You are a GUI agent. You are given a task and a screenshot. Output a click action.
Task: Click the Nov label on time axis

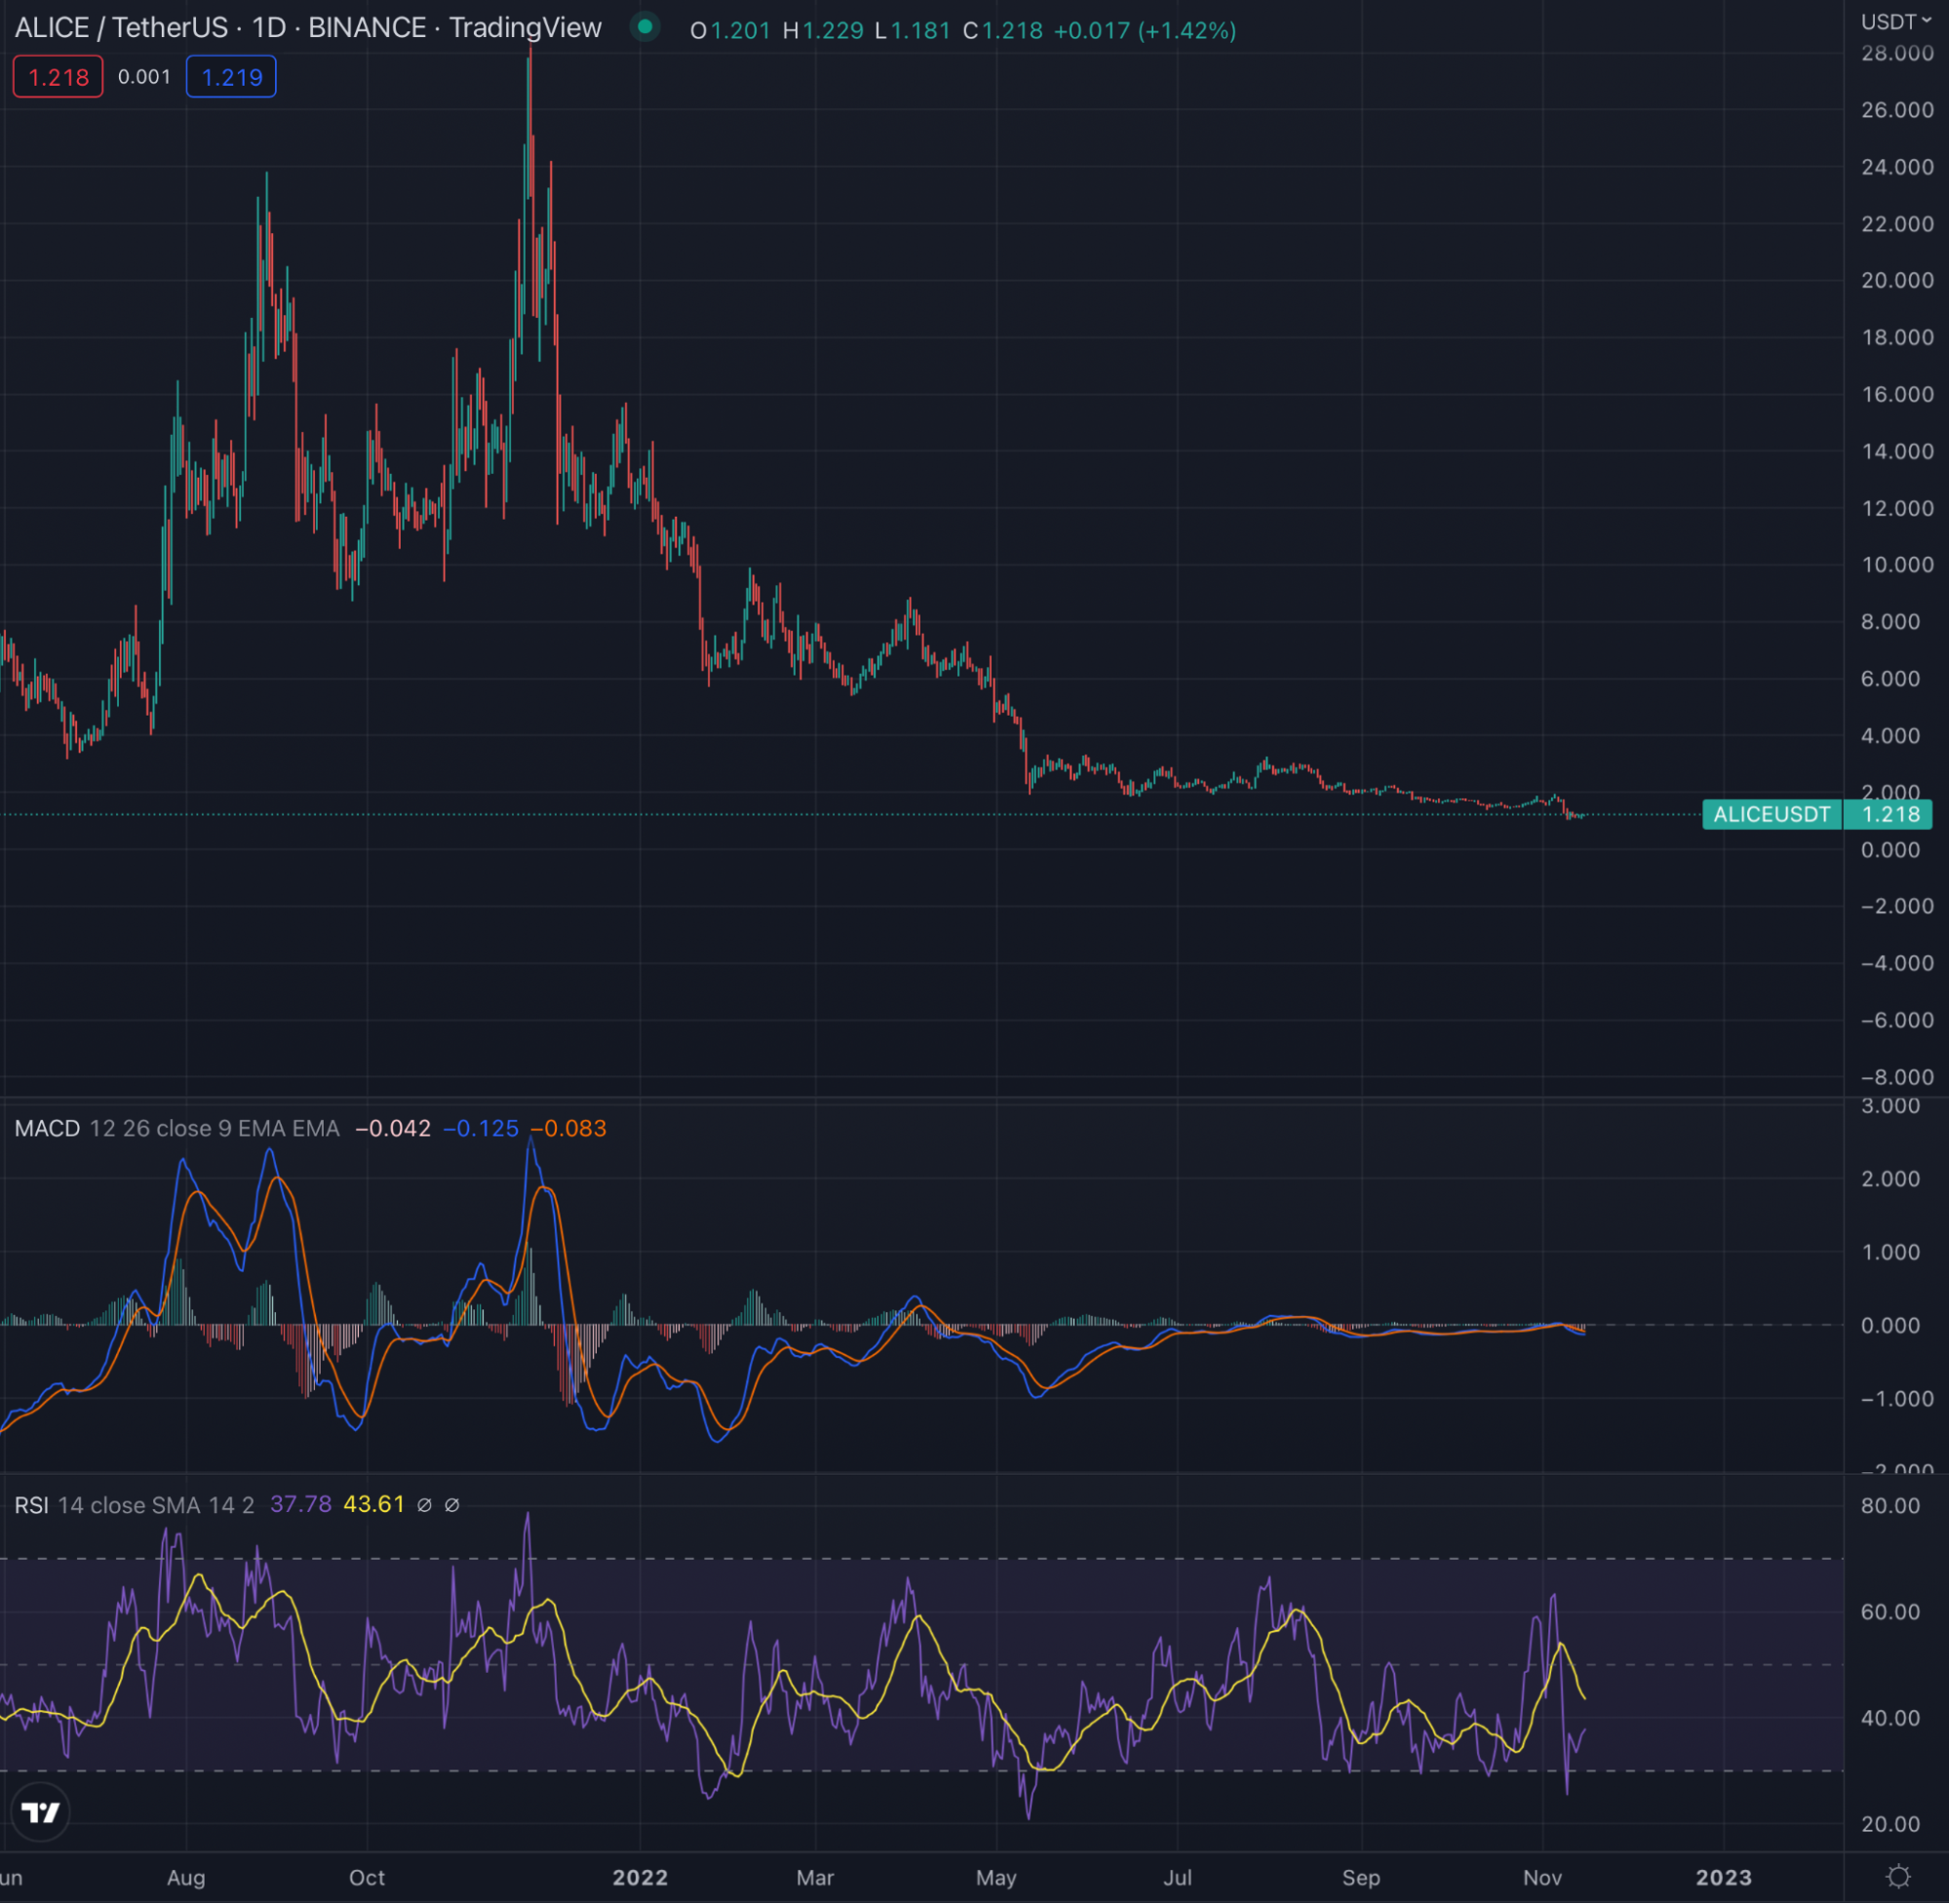click(1542, 1877)
